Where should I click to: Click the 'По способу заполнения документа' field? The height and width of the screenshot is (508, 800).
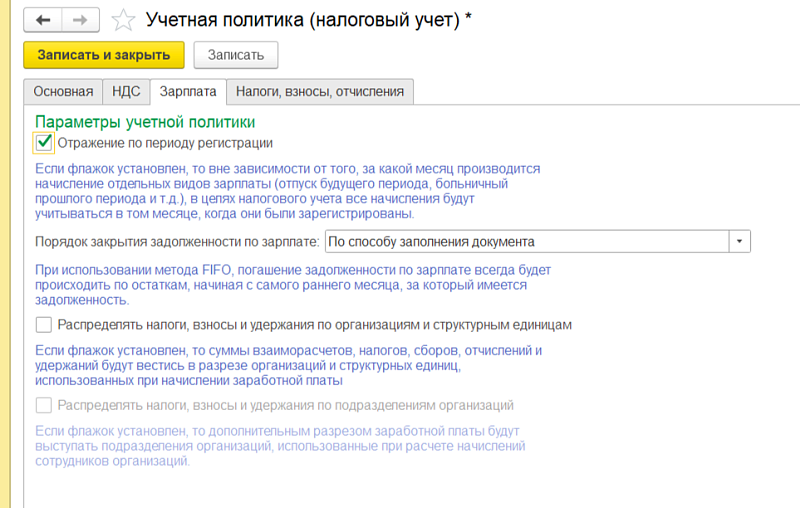[x=525, y=242]
